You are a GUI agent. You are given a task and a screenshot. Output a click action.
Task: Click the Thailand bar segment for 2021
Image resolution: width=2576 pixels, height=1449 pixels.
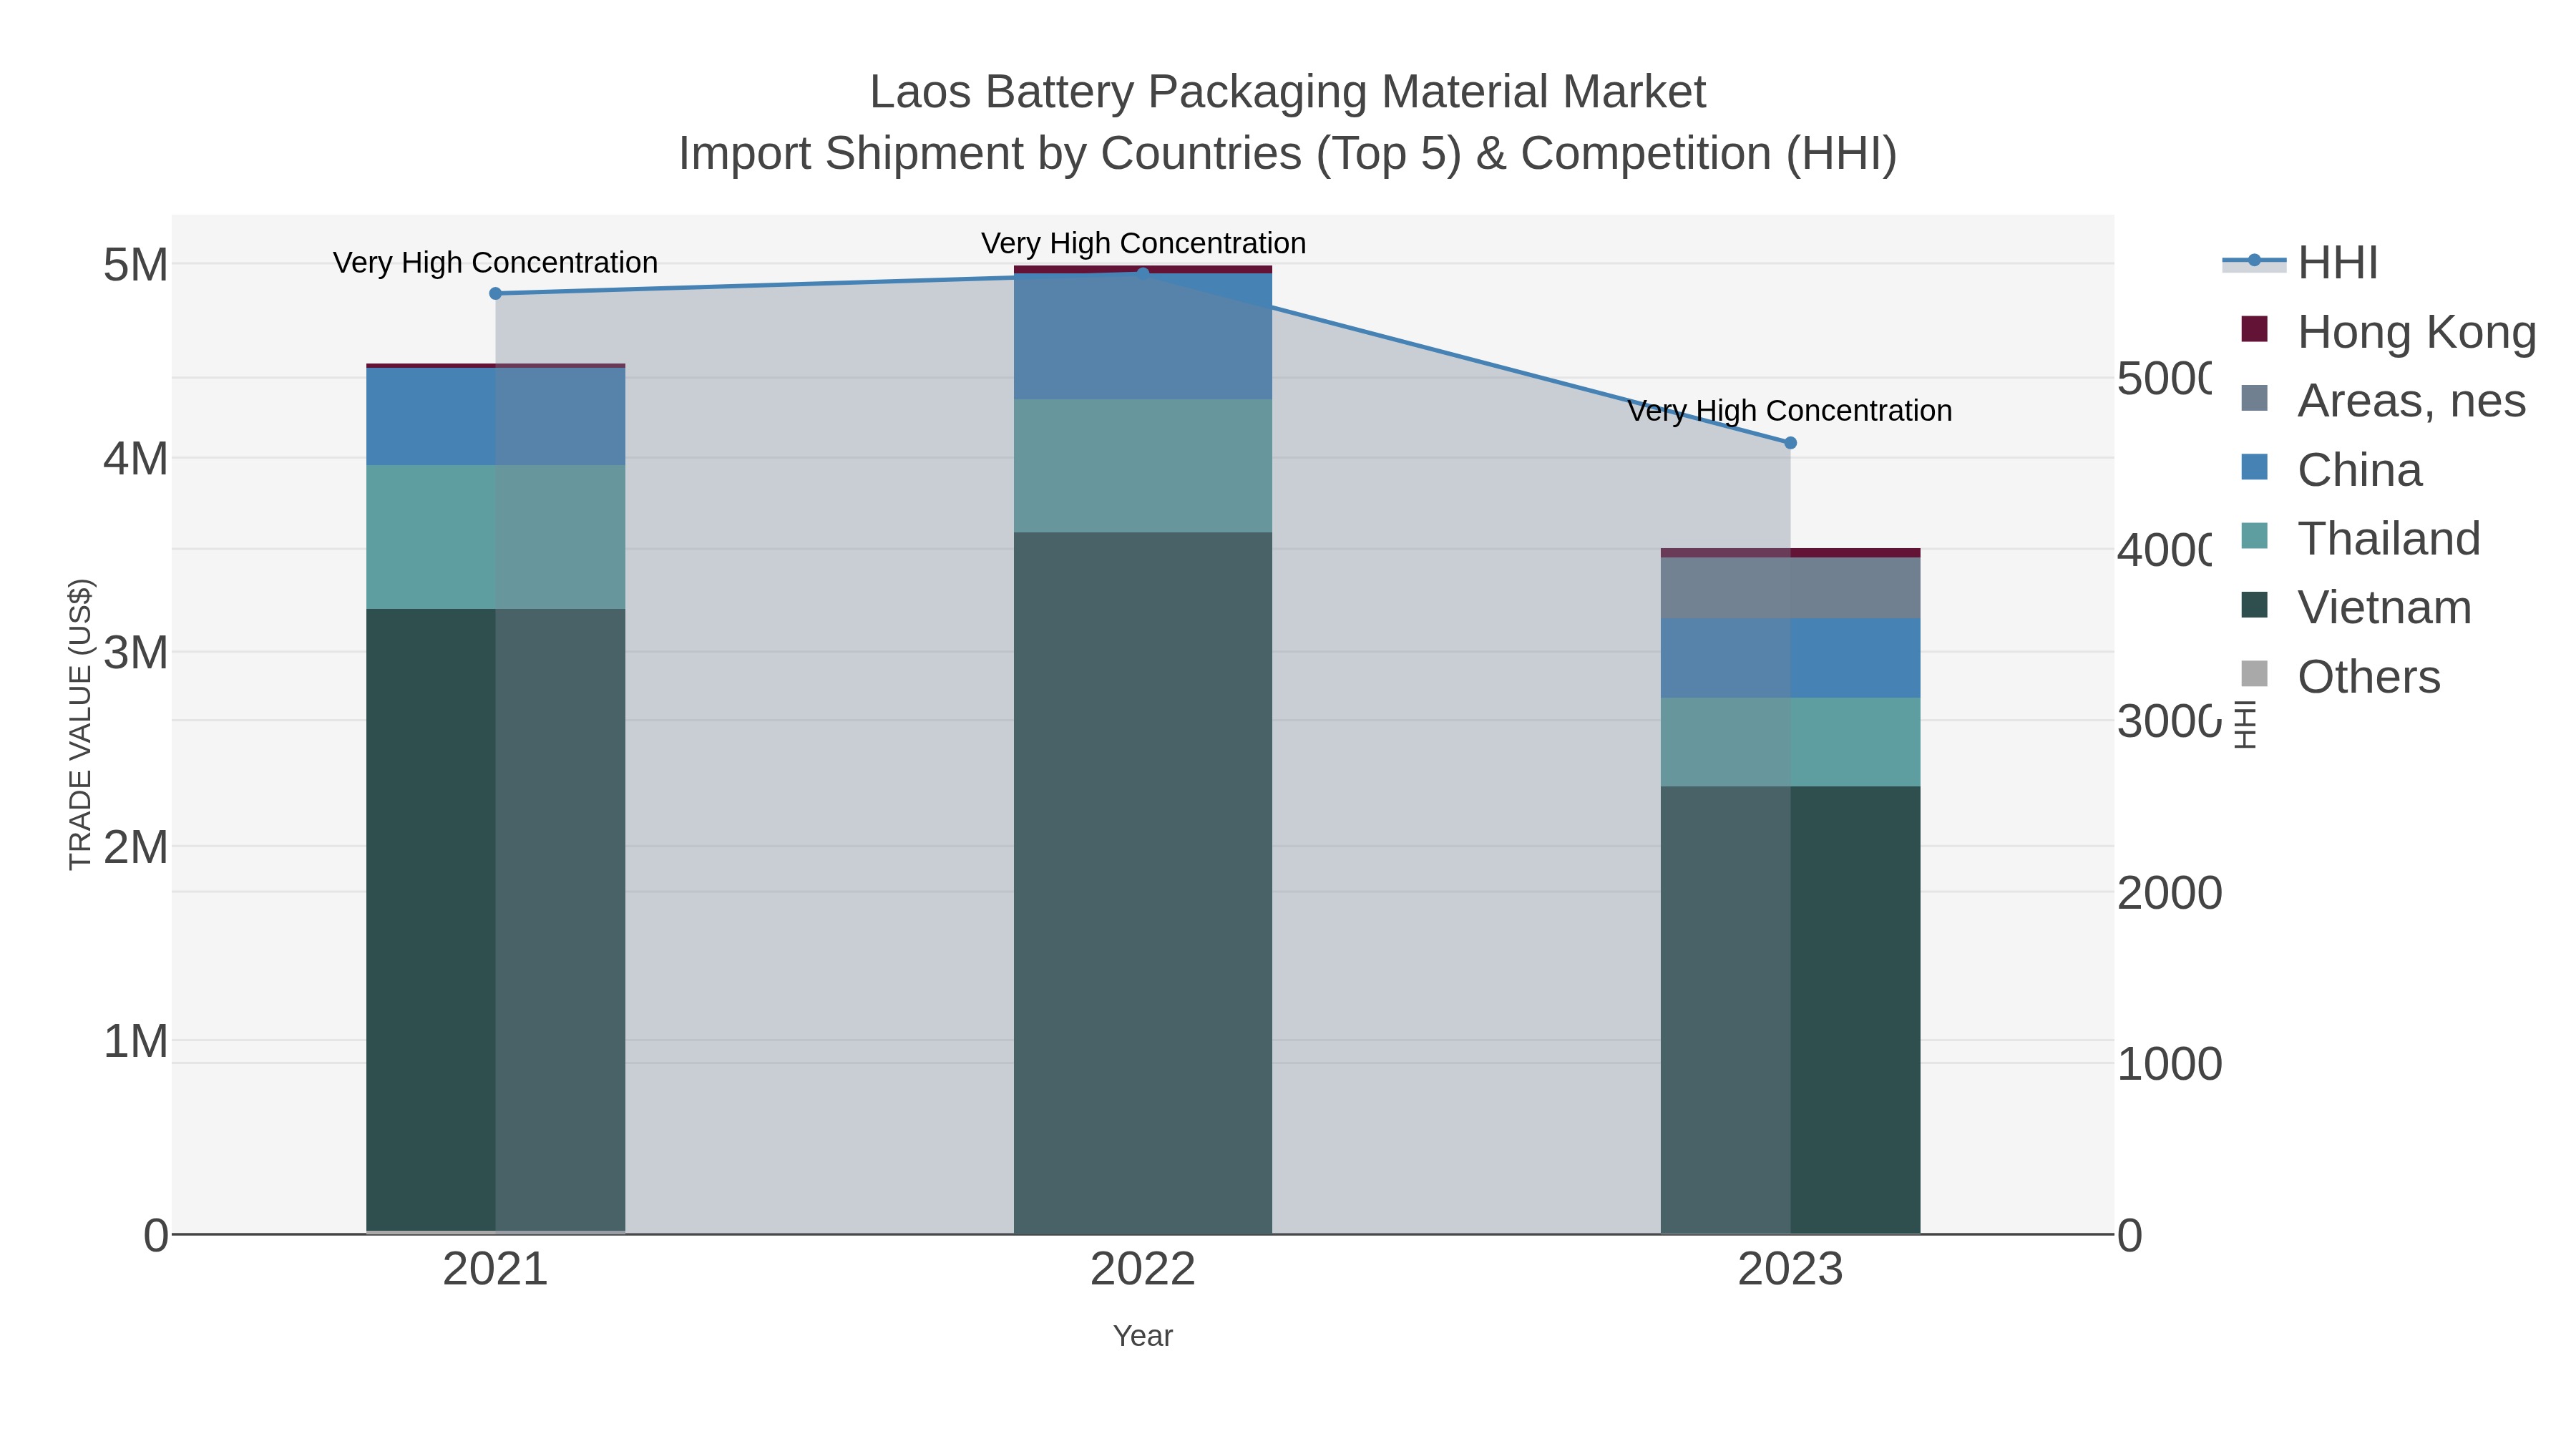pyautogui.click(x=495, y=537)
